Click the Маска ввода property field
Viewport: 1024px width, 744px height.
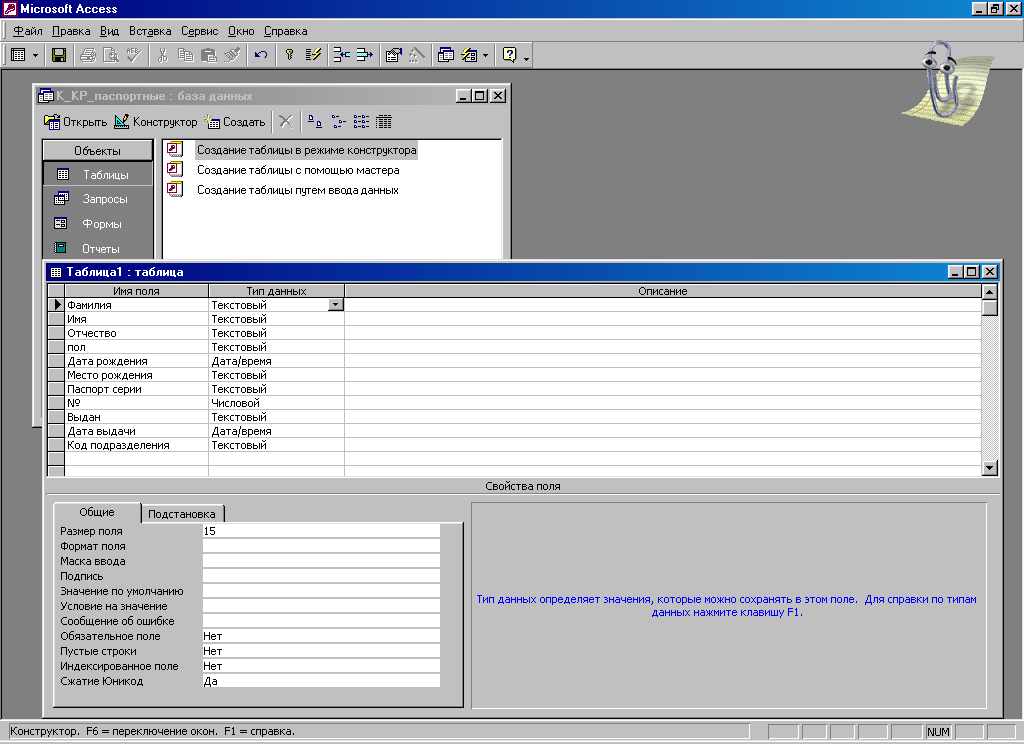321,561
